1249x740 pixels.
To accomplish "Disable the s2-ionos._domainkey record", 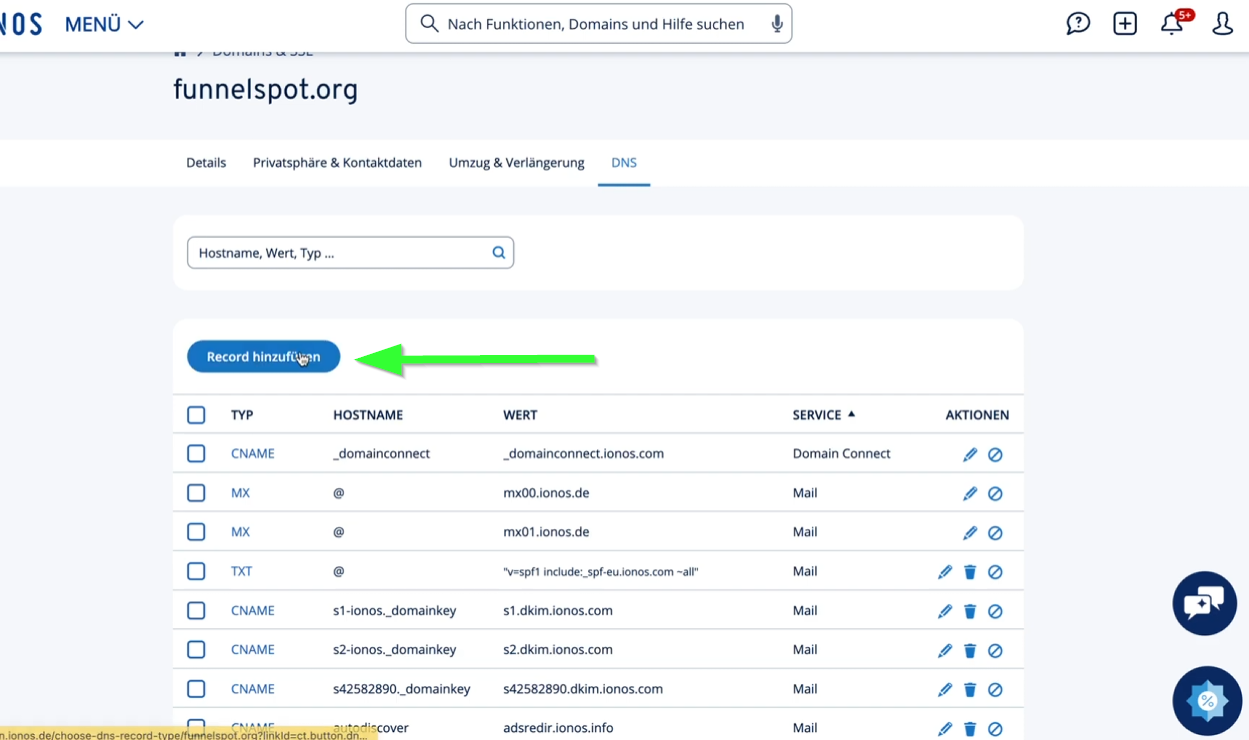I will (995, 650).
